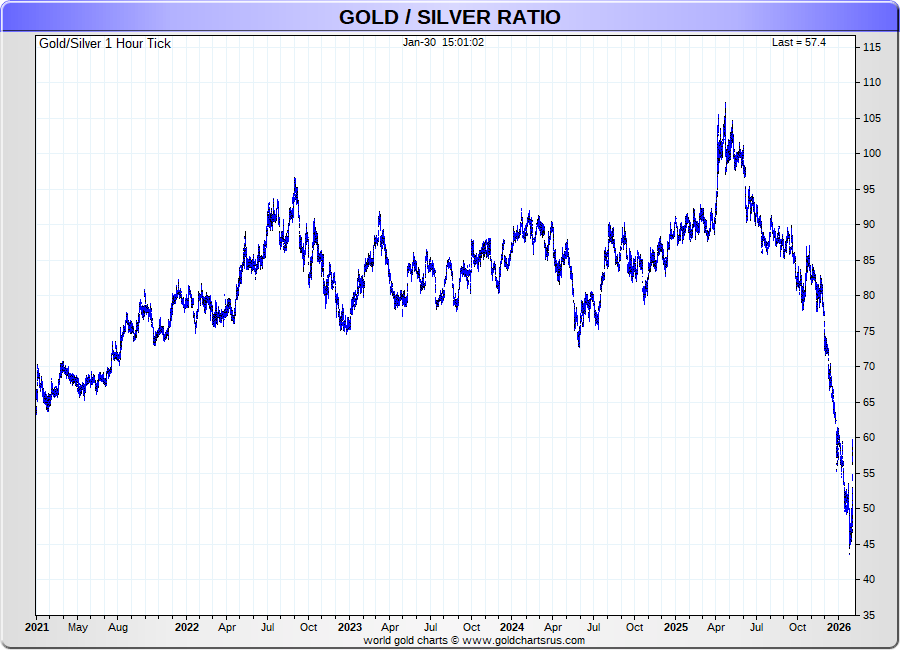Click the goldchartsrus.com copyright text

coord(474,640)
